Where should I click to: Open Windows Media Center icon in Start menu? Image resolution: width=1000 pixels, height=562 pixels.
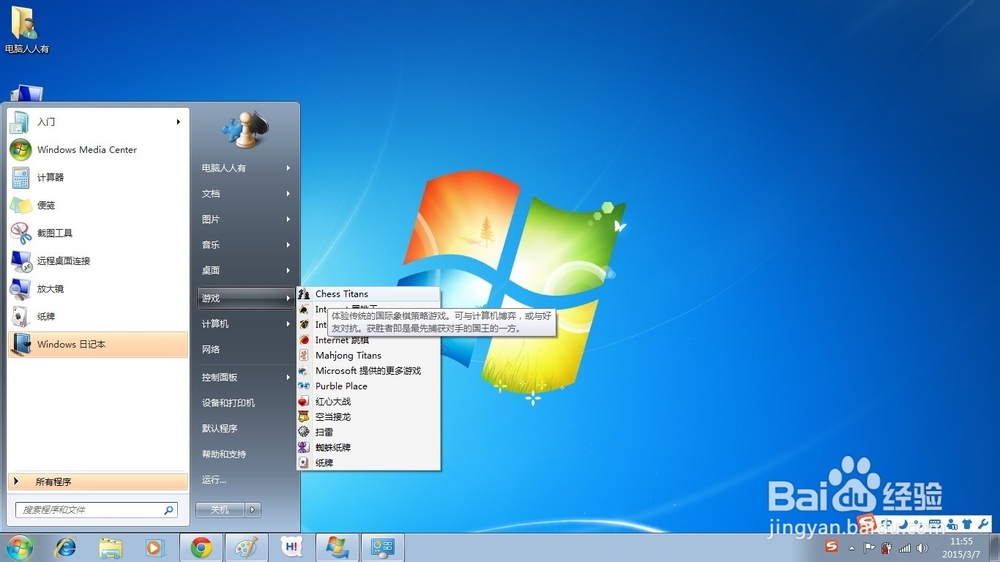(x=20, y=149)
